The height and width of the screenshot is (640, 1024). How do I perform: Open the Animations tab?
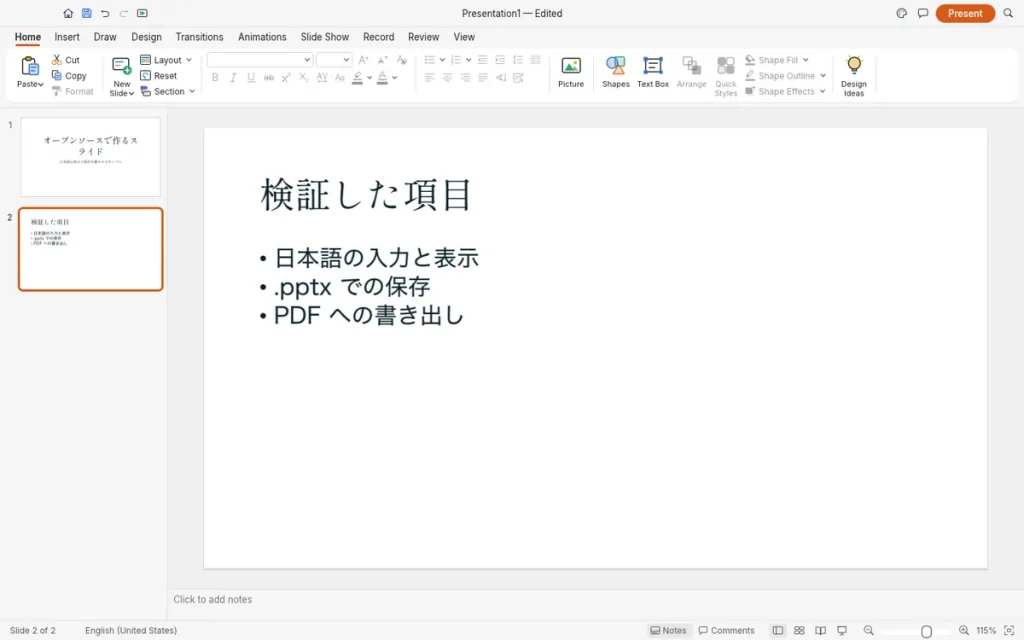tap(262, 37)
